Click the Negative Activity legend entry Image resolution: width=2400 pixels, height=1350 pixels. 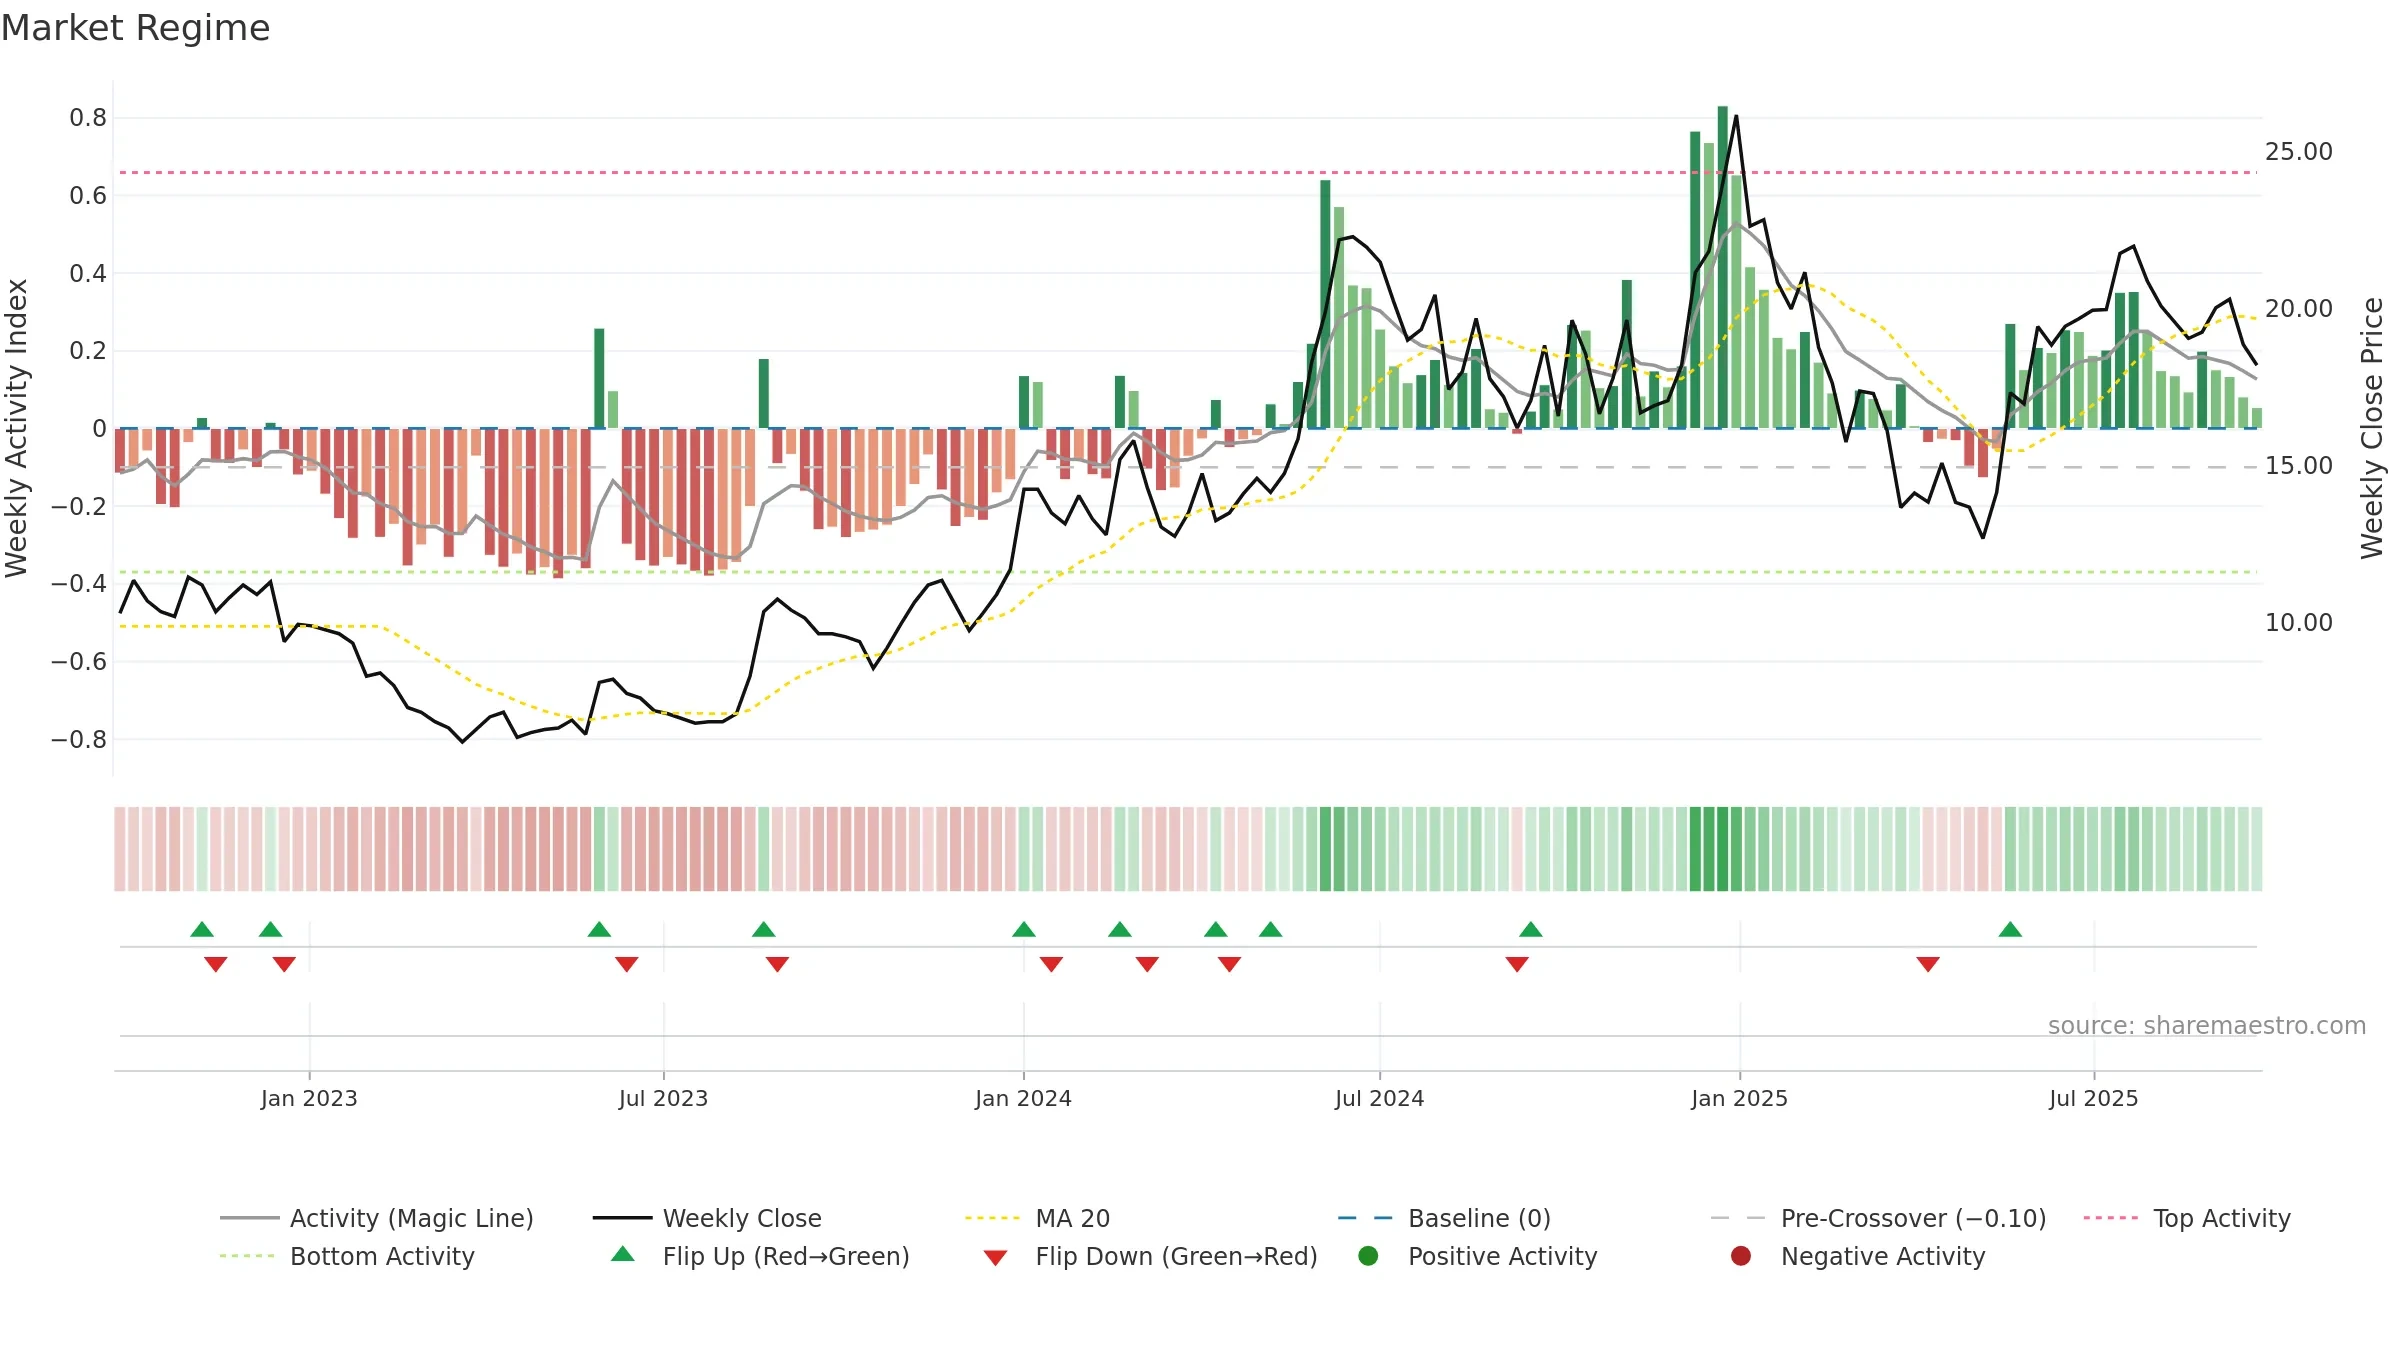[1858, 1256]
